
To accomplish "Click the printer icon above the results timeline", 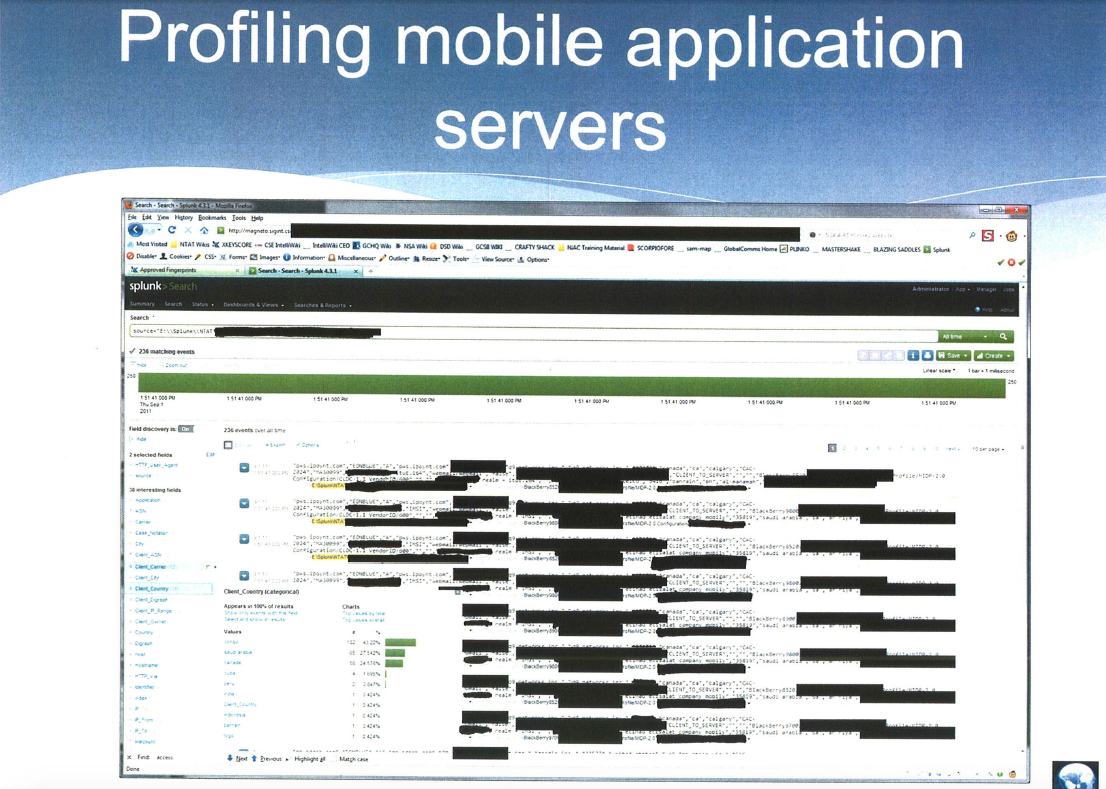I will pos(928,355).
